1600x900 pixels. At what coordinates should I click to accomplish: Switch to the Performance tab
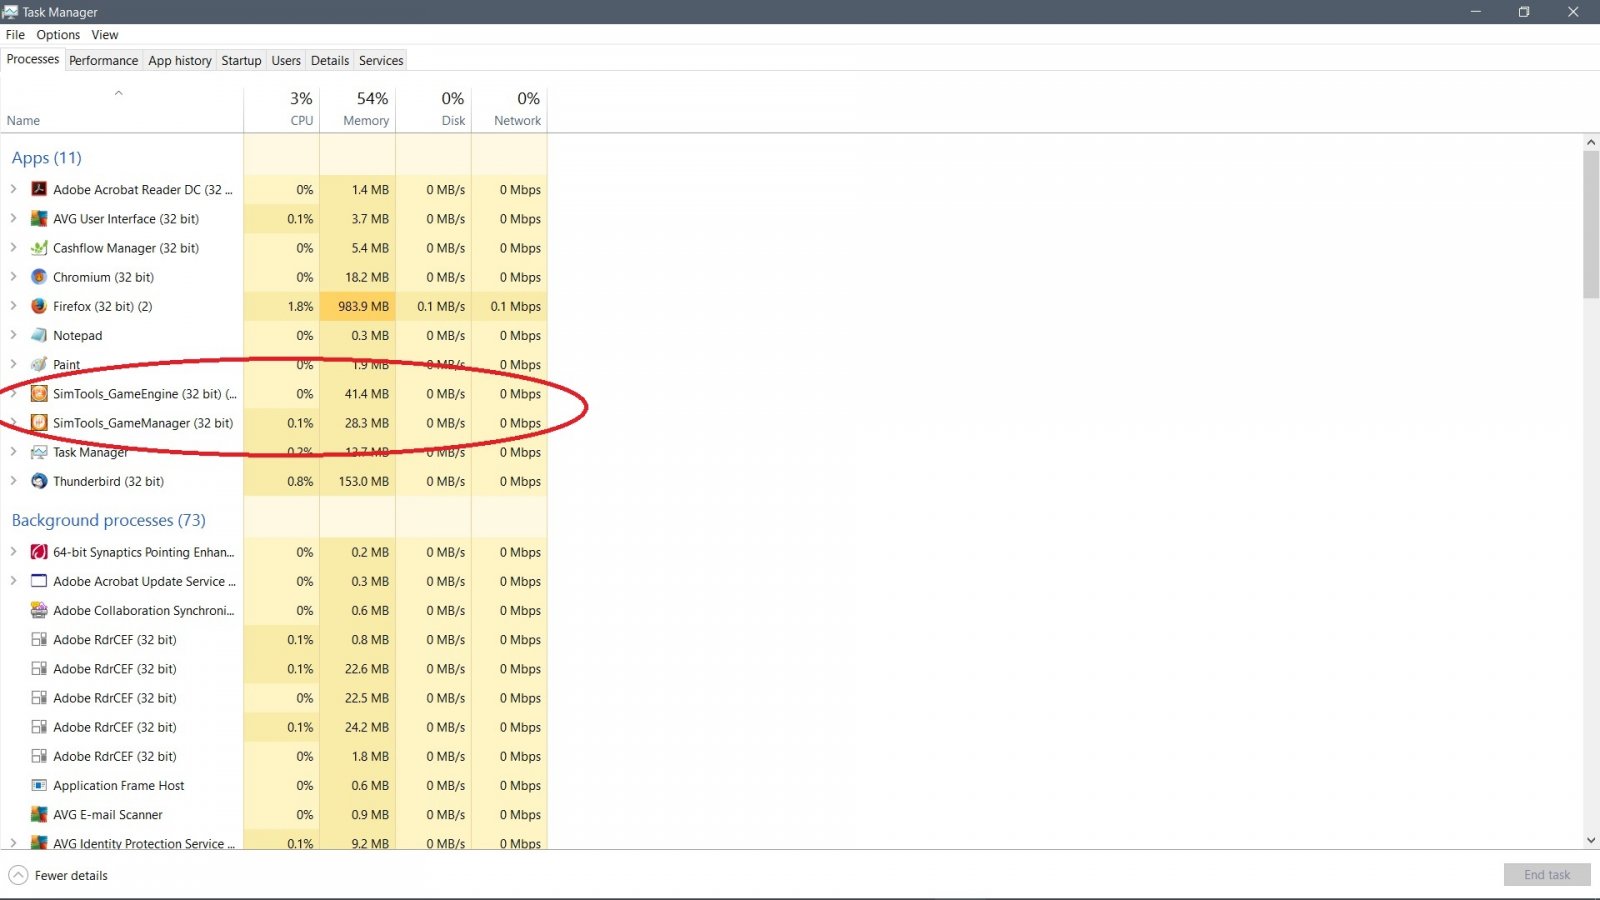pyautogui.click(x=104, y=61)
